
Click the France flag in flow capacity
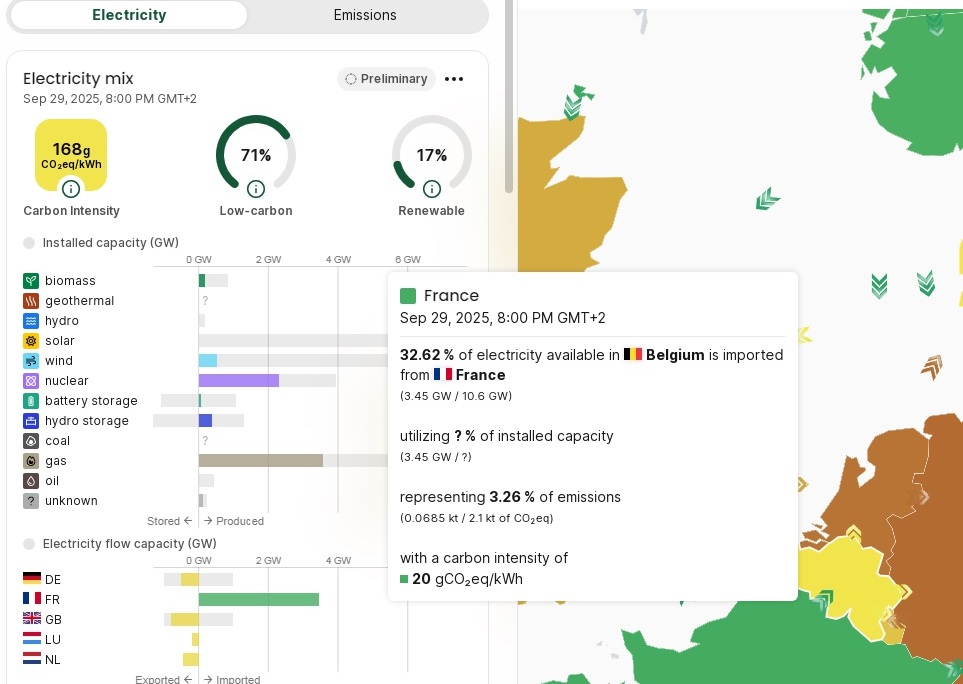point(31,599)
